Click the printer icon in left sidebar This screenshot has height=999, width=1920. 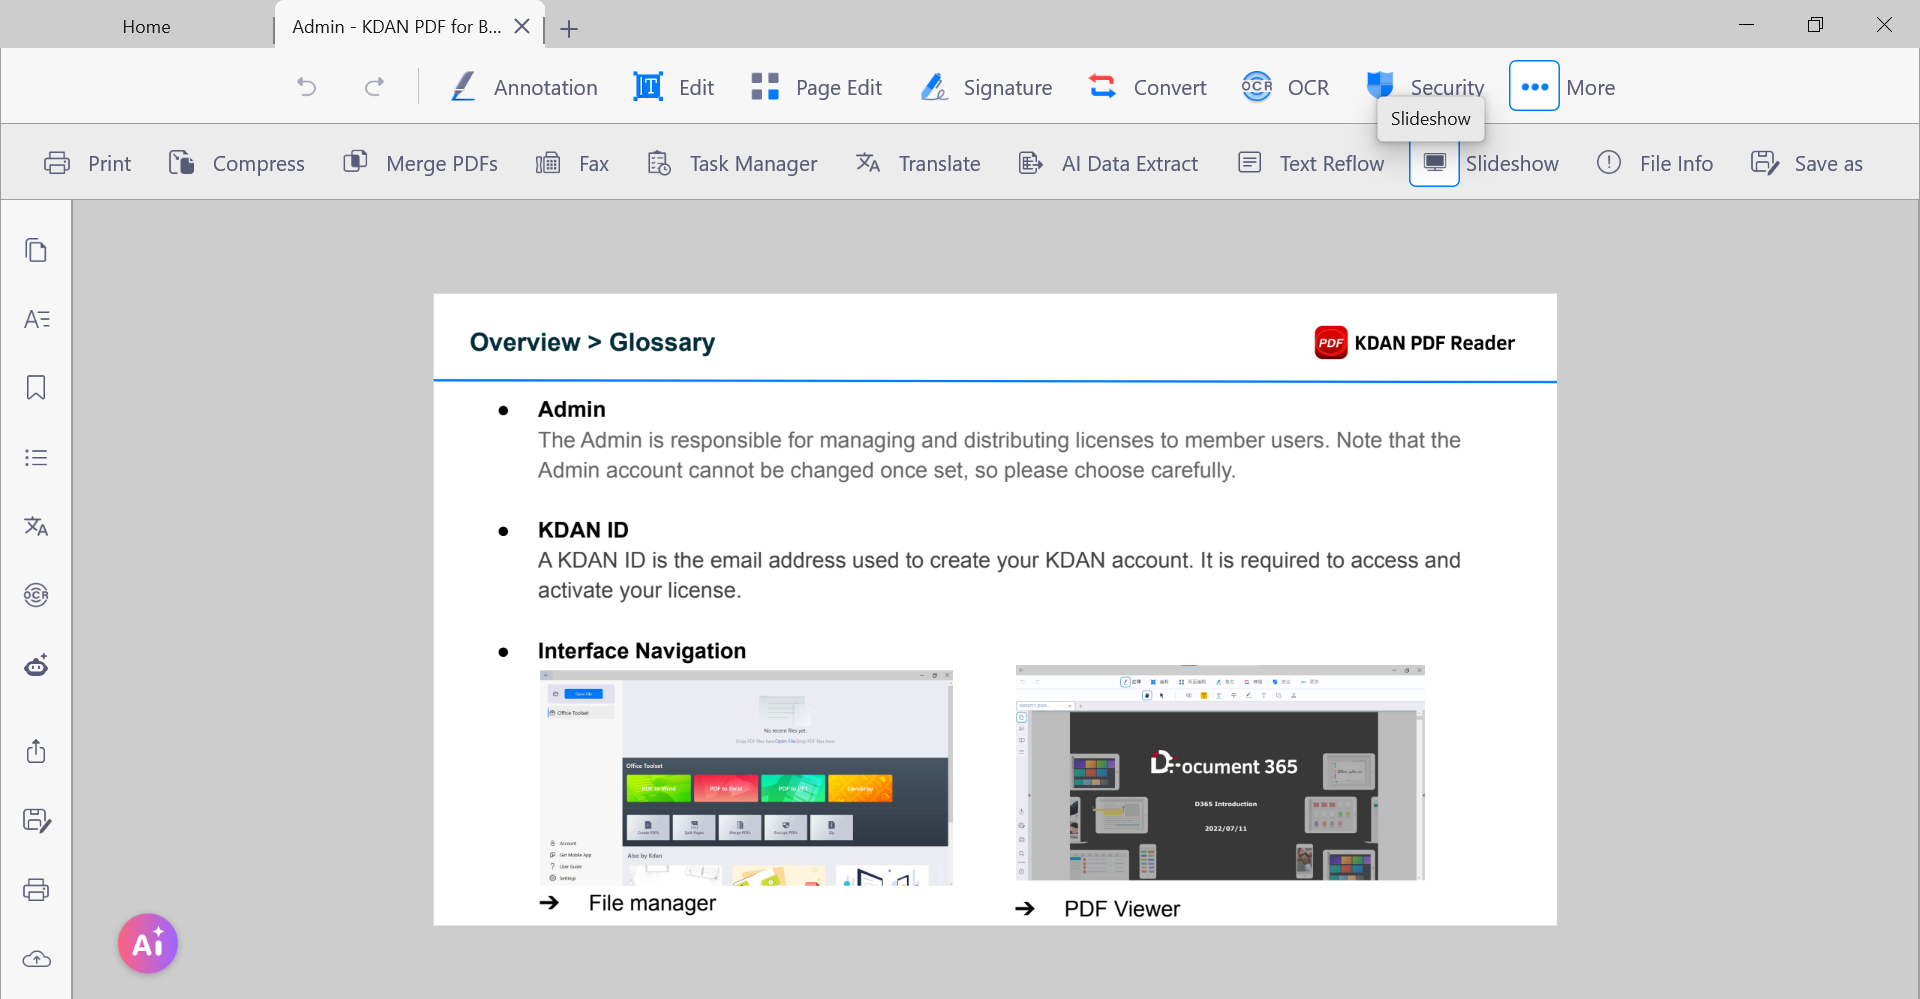pos(36,890)
